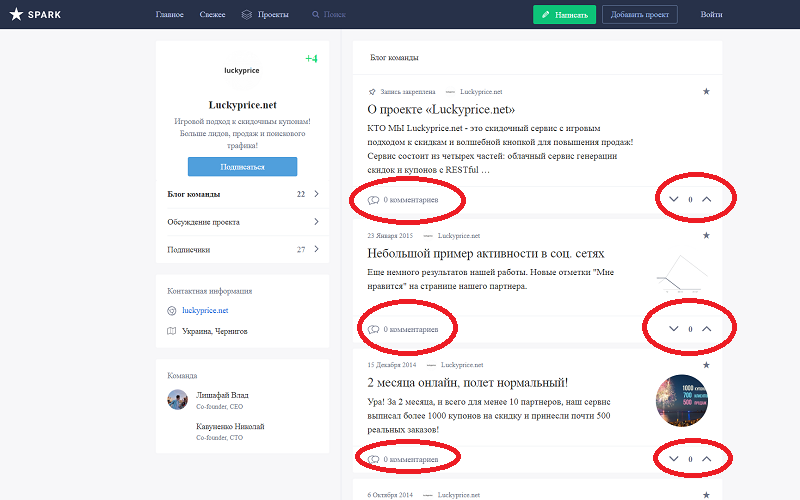Click the green «Написать» button
The height and width of the screenshot is (500, 800).
pos(564,15)
